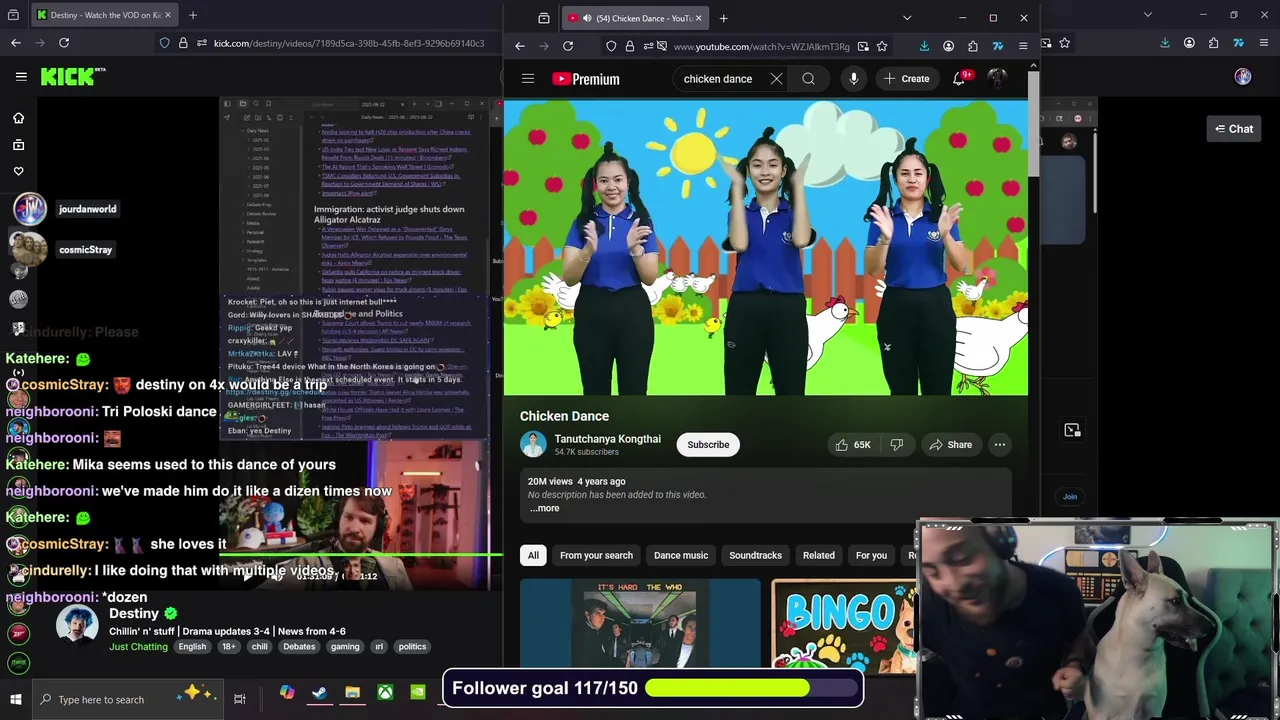Open downloads in YouTube browser window
Image resolution: width=1280 pixels, height=720 pixels.
click(924, 46)
